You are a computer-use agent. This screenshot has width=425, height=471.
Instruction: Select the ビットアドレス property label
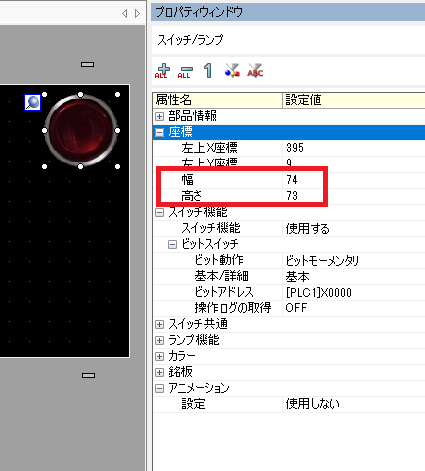[x=224, y=292]
